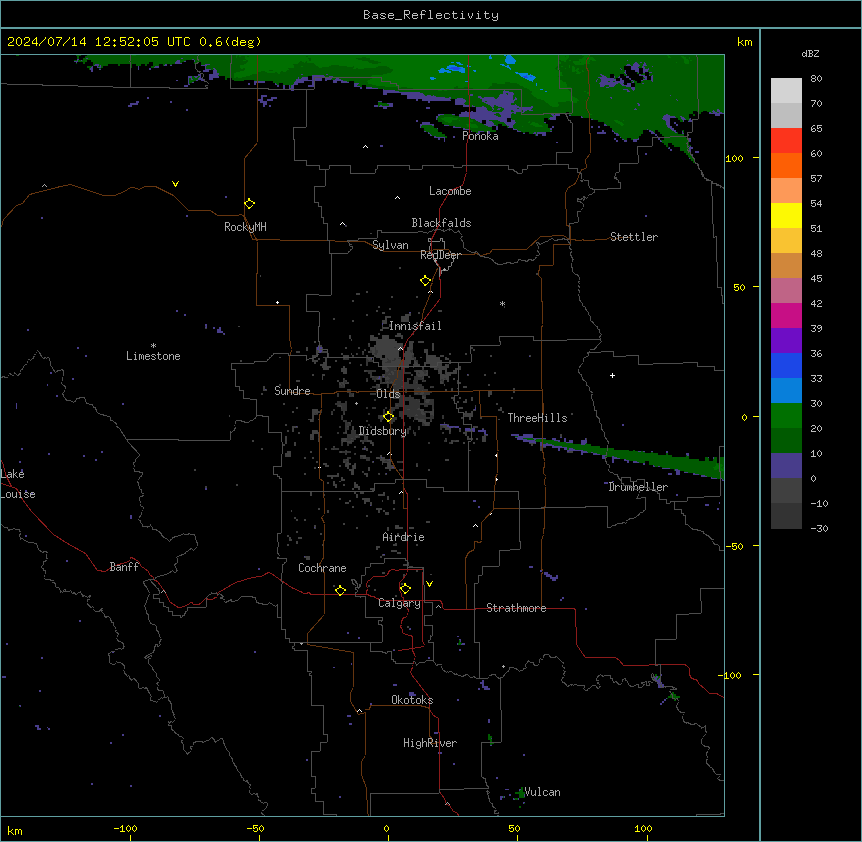This screenshot has width=862, height=842.
Task: Pick the dark blue 36 dBZ legend swatch
Action: 786,365
